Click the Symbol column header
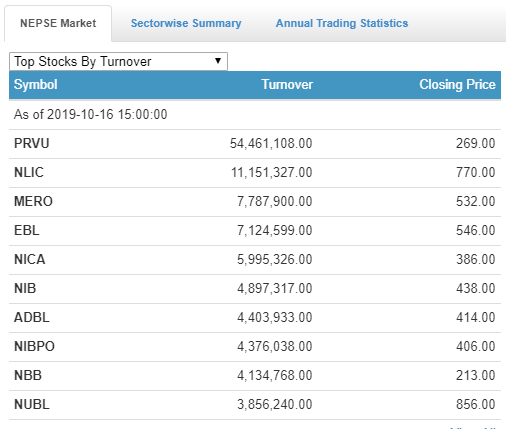 click(x=36, y=85)
